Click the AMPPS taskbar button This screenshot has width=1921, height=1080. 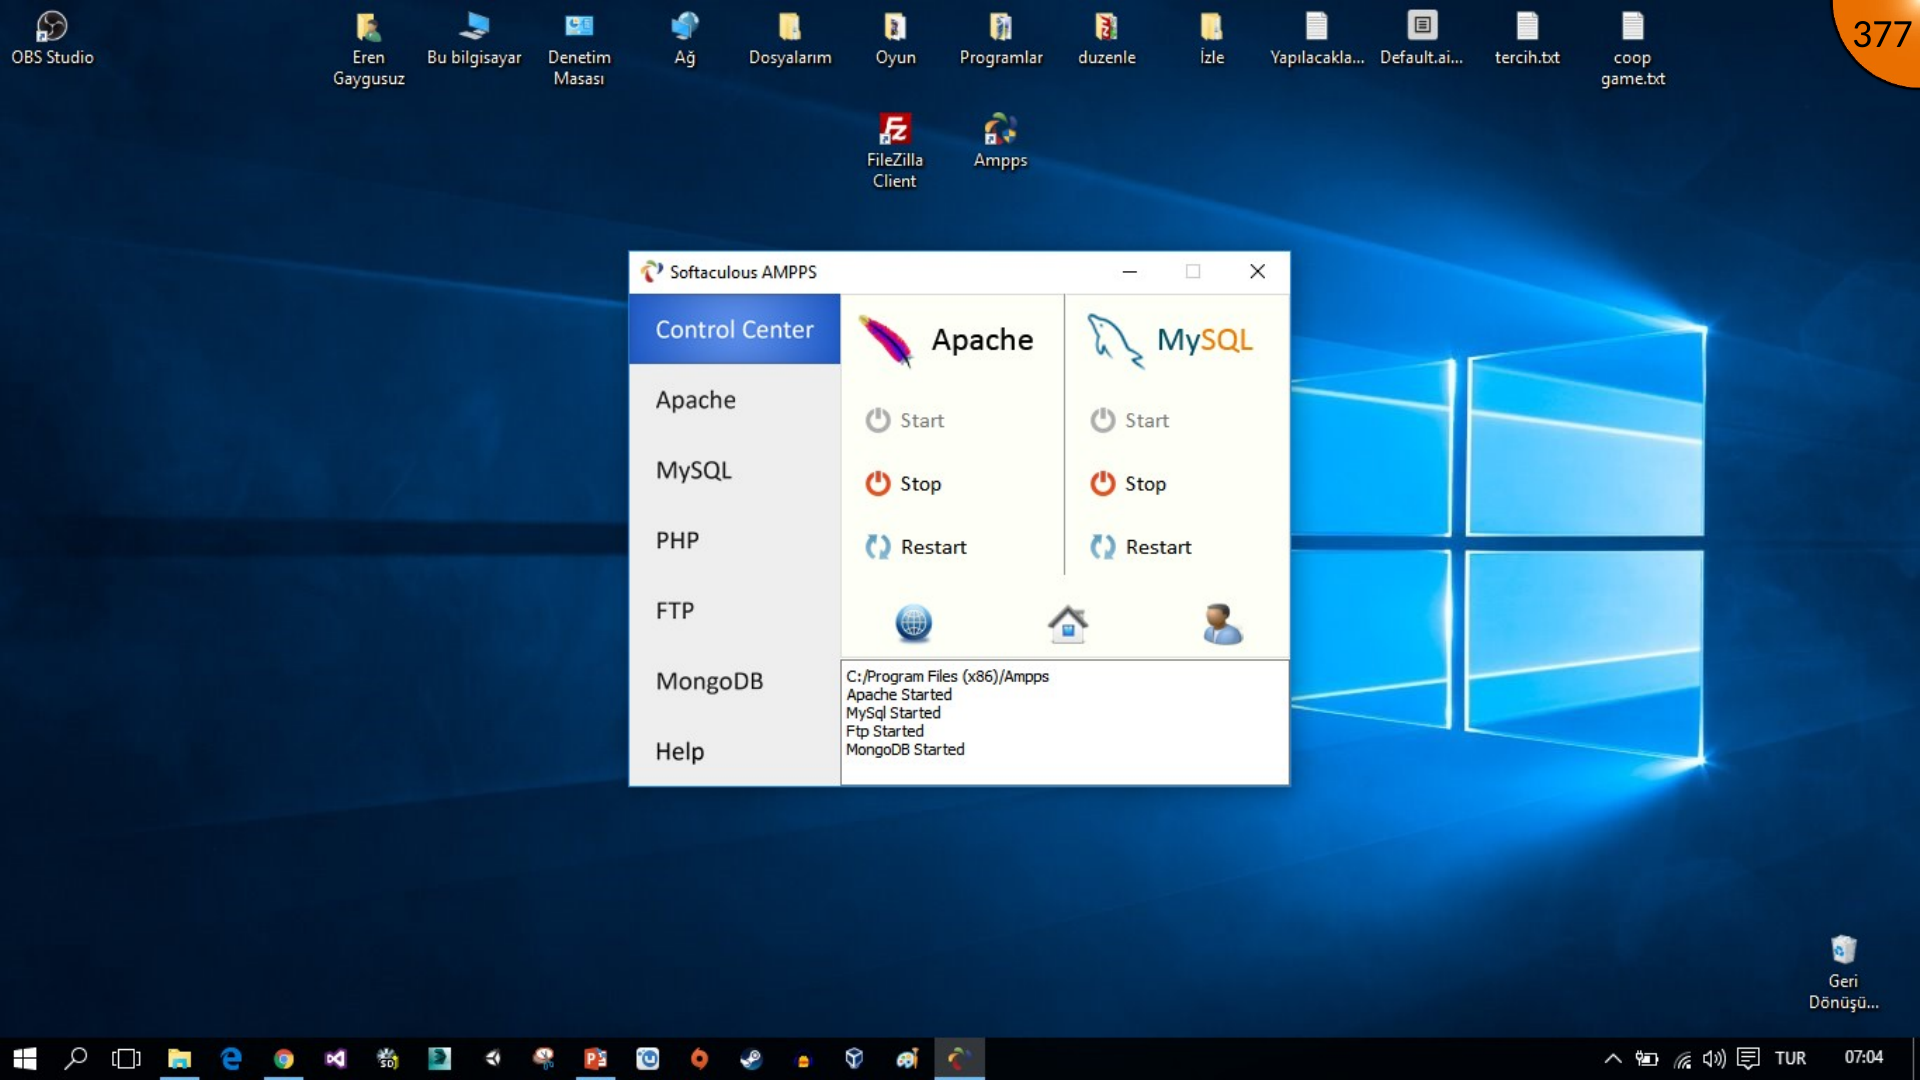959,1058
